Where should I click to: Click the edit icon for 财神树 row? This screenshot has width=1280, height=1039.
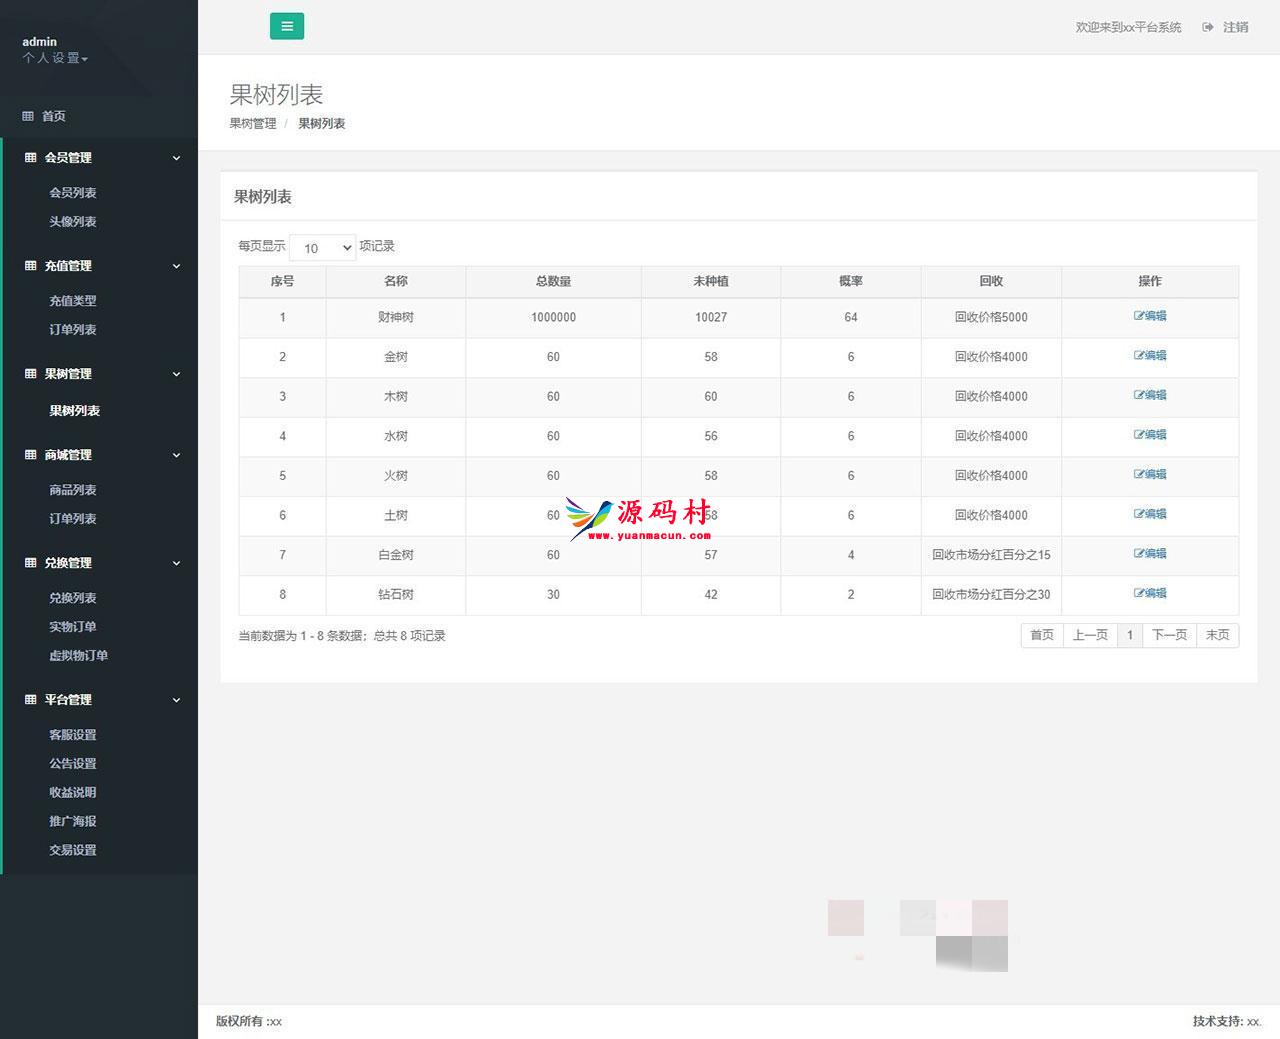coord(1139,316)
